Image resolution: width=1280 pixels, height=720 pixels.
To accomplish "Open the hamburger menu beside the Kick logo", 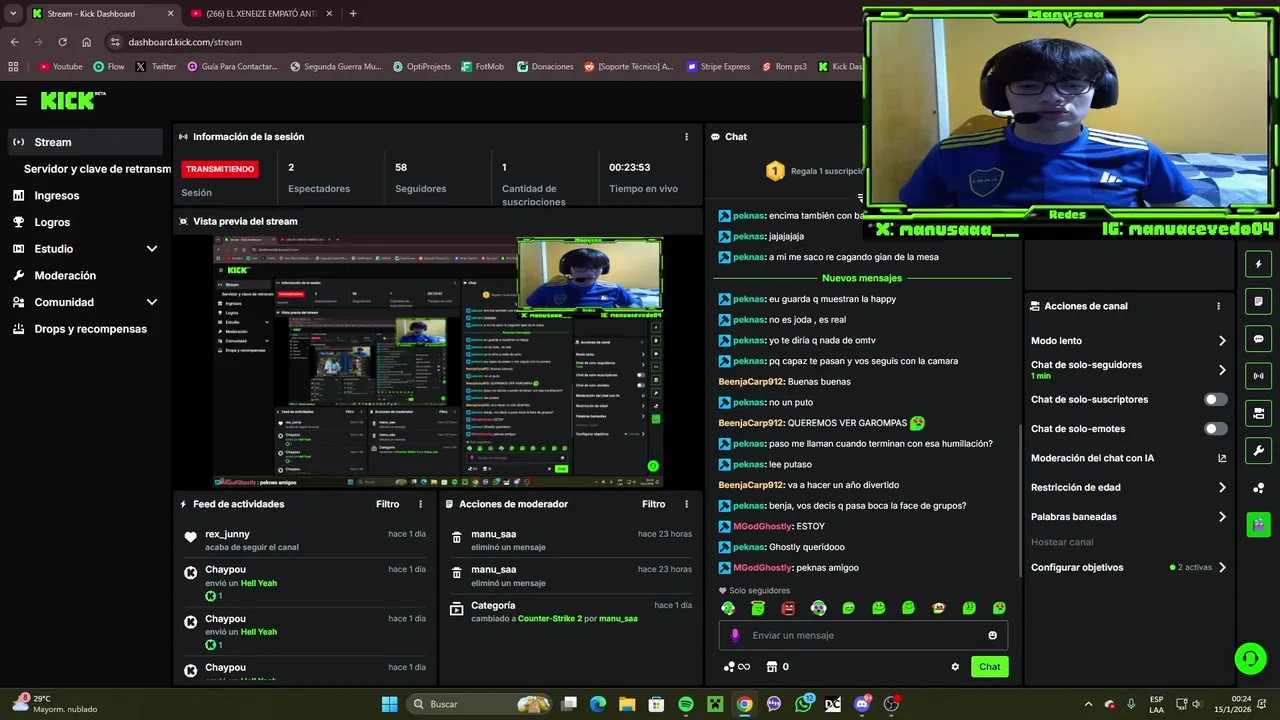I will pos(21,101).
